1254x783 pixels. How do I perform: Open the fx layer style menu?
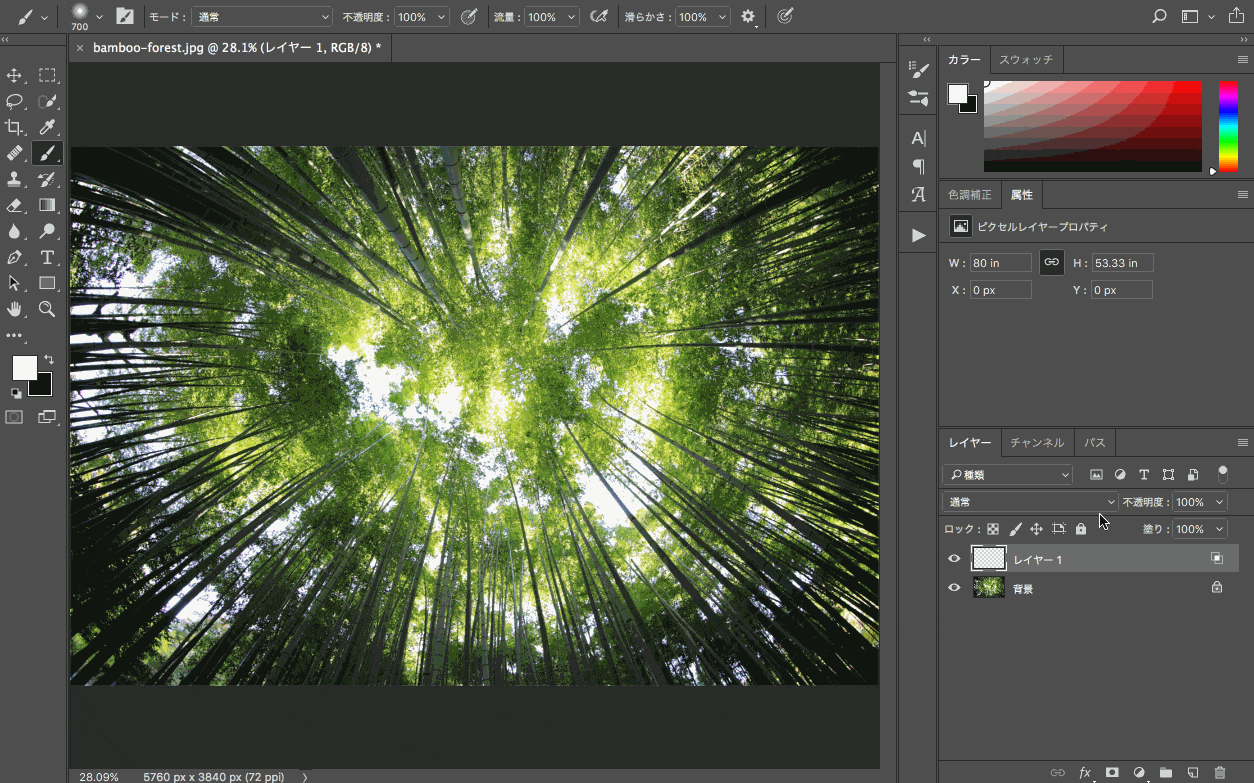click(x=1085, y=772)
